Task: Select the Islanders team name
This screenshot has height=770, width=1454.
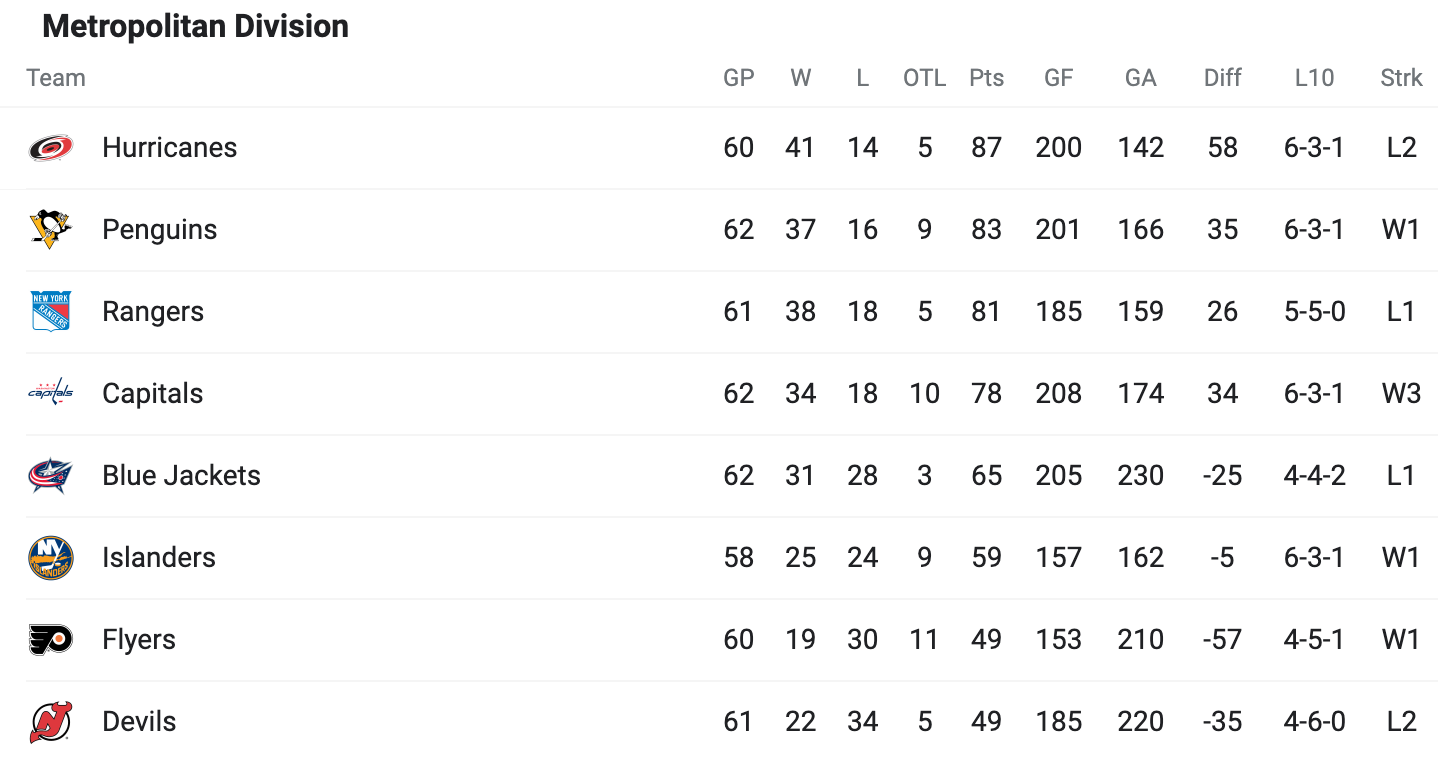Action: pos(158,558)
